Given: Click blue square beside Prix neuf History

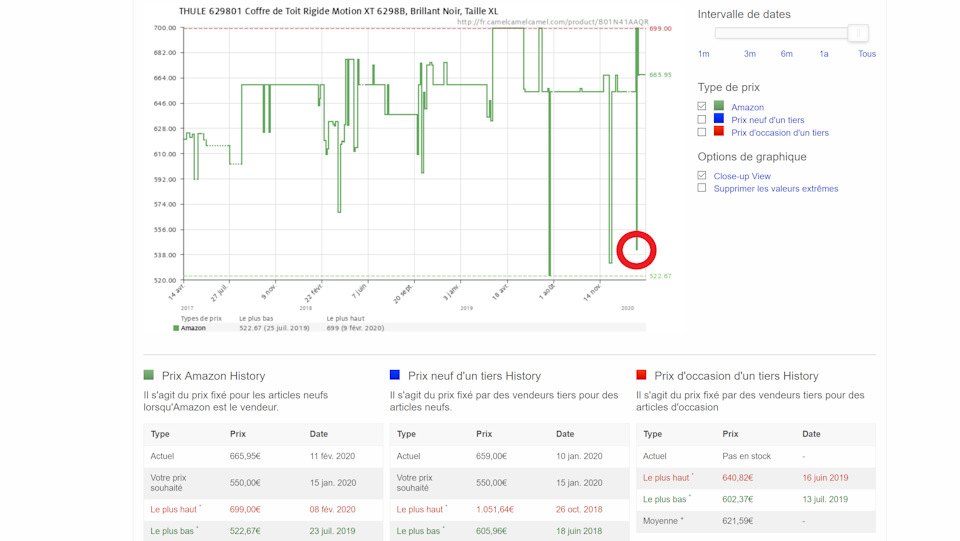Looking at the screenshot, I should 394,375.
